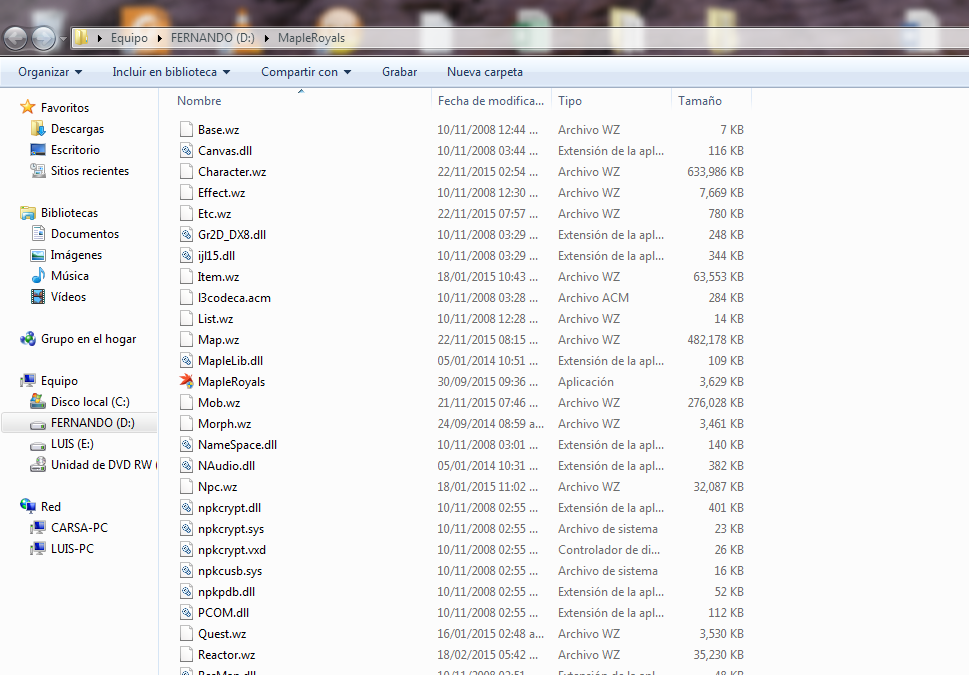969x675 pixels.
Task: Select CARSA-PC network computer
Action: pyautogui.click(x=79, y=527)
